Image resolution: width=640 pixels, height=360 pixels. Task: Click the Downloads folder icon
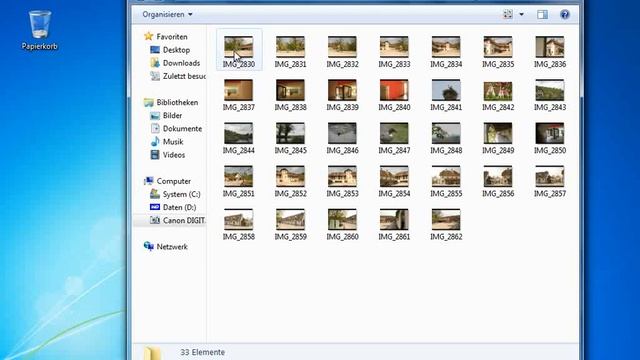(155, 62)
